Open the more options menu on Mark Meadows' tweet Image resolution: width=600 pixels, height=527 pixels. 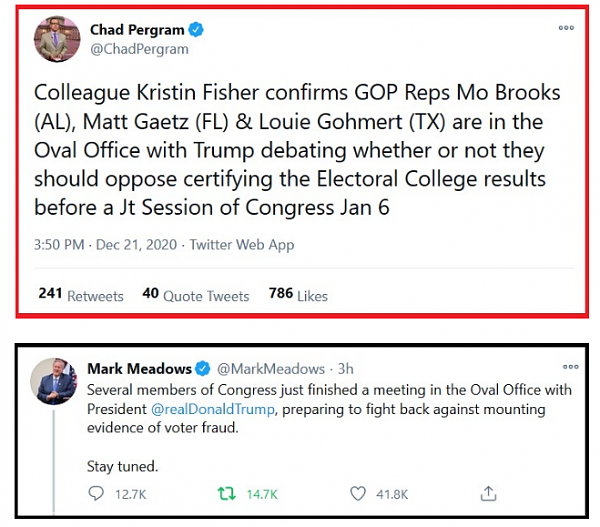click(570, 368)
